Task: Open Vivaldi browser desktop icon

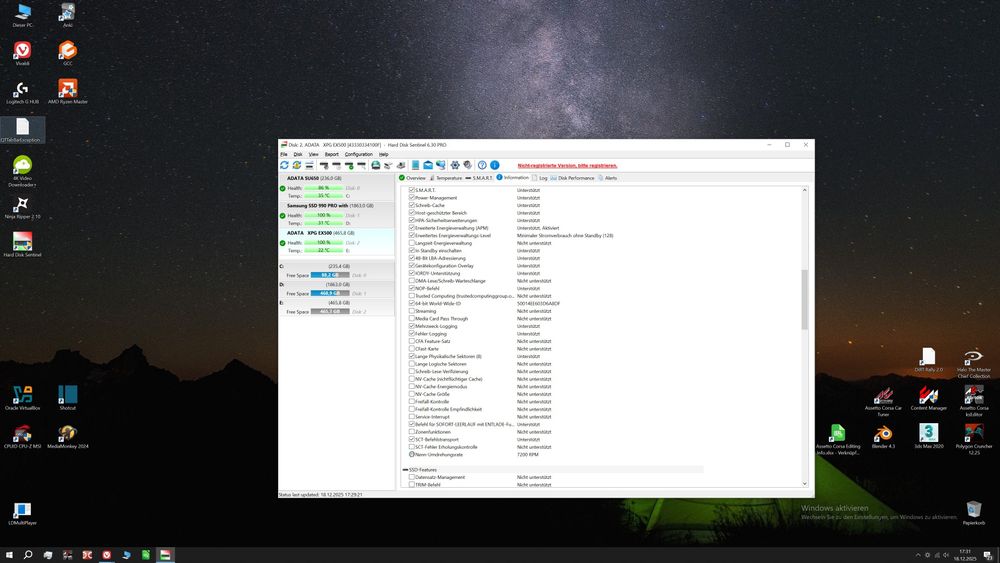Action: pos(22,54)
